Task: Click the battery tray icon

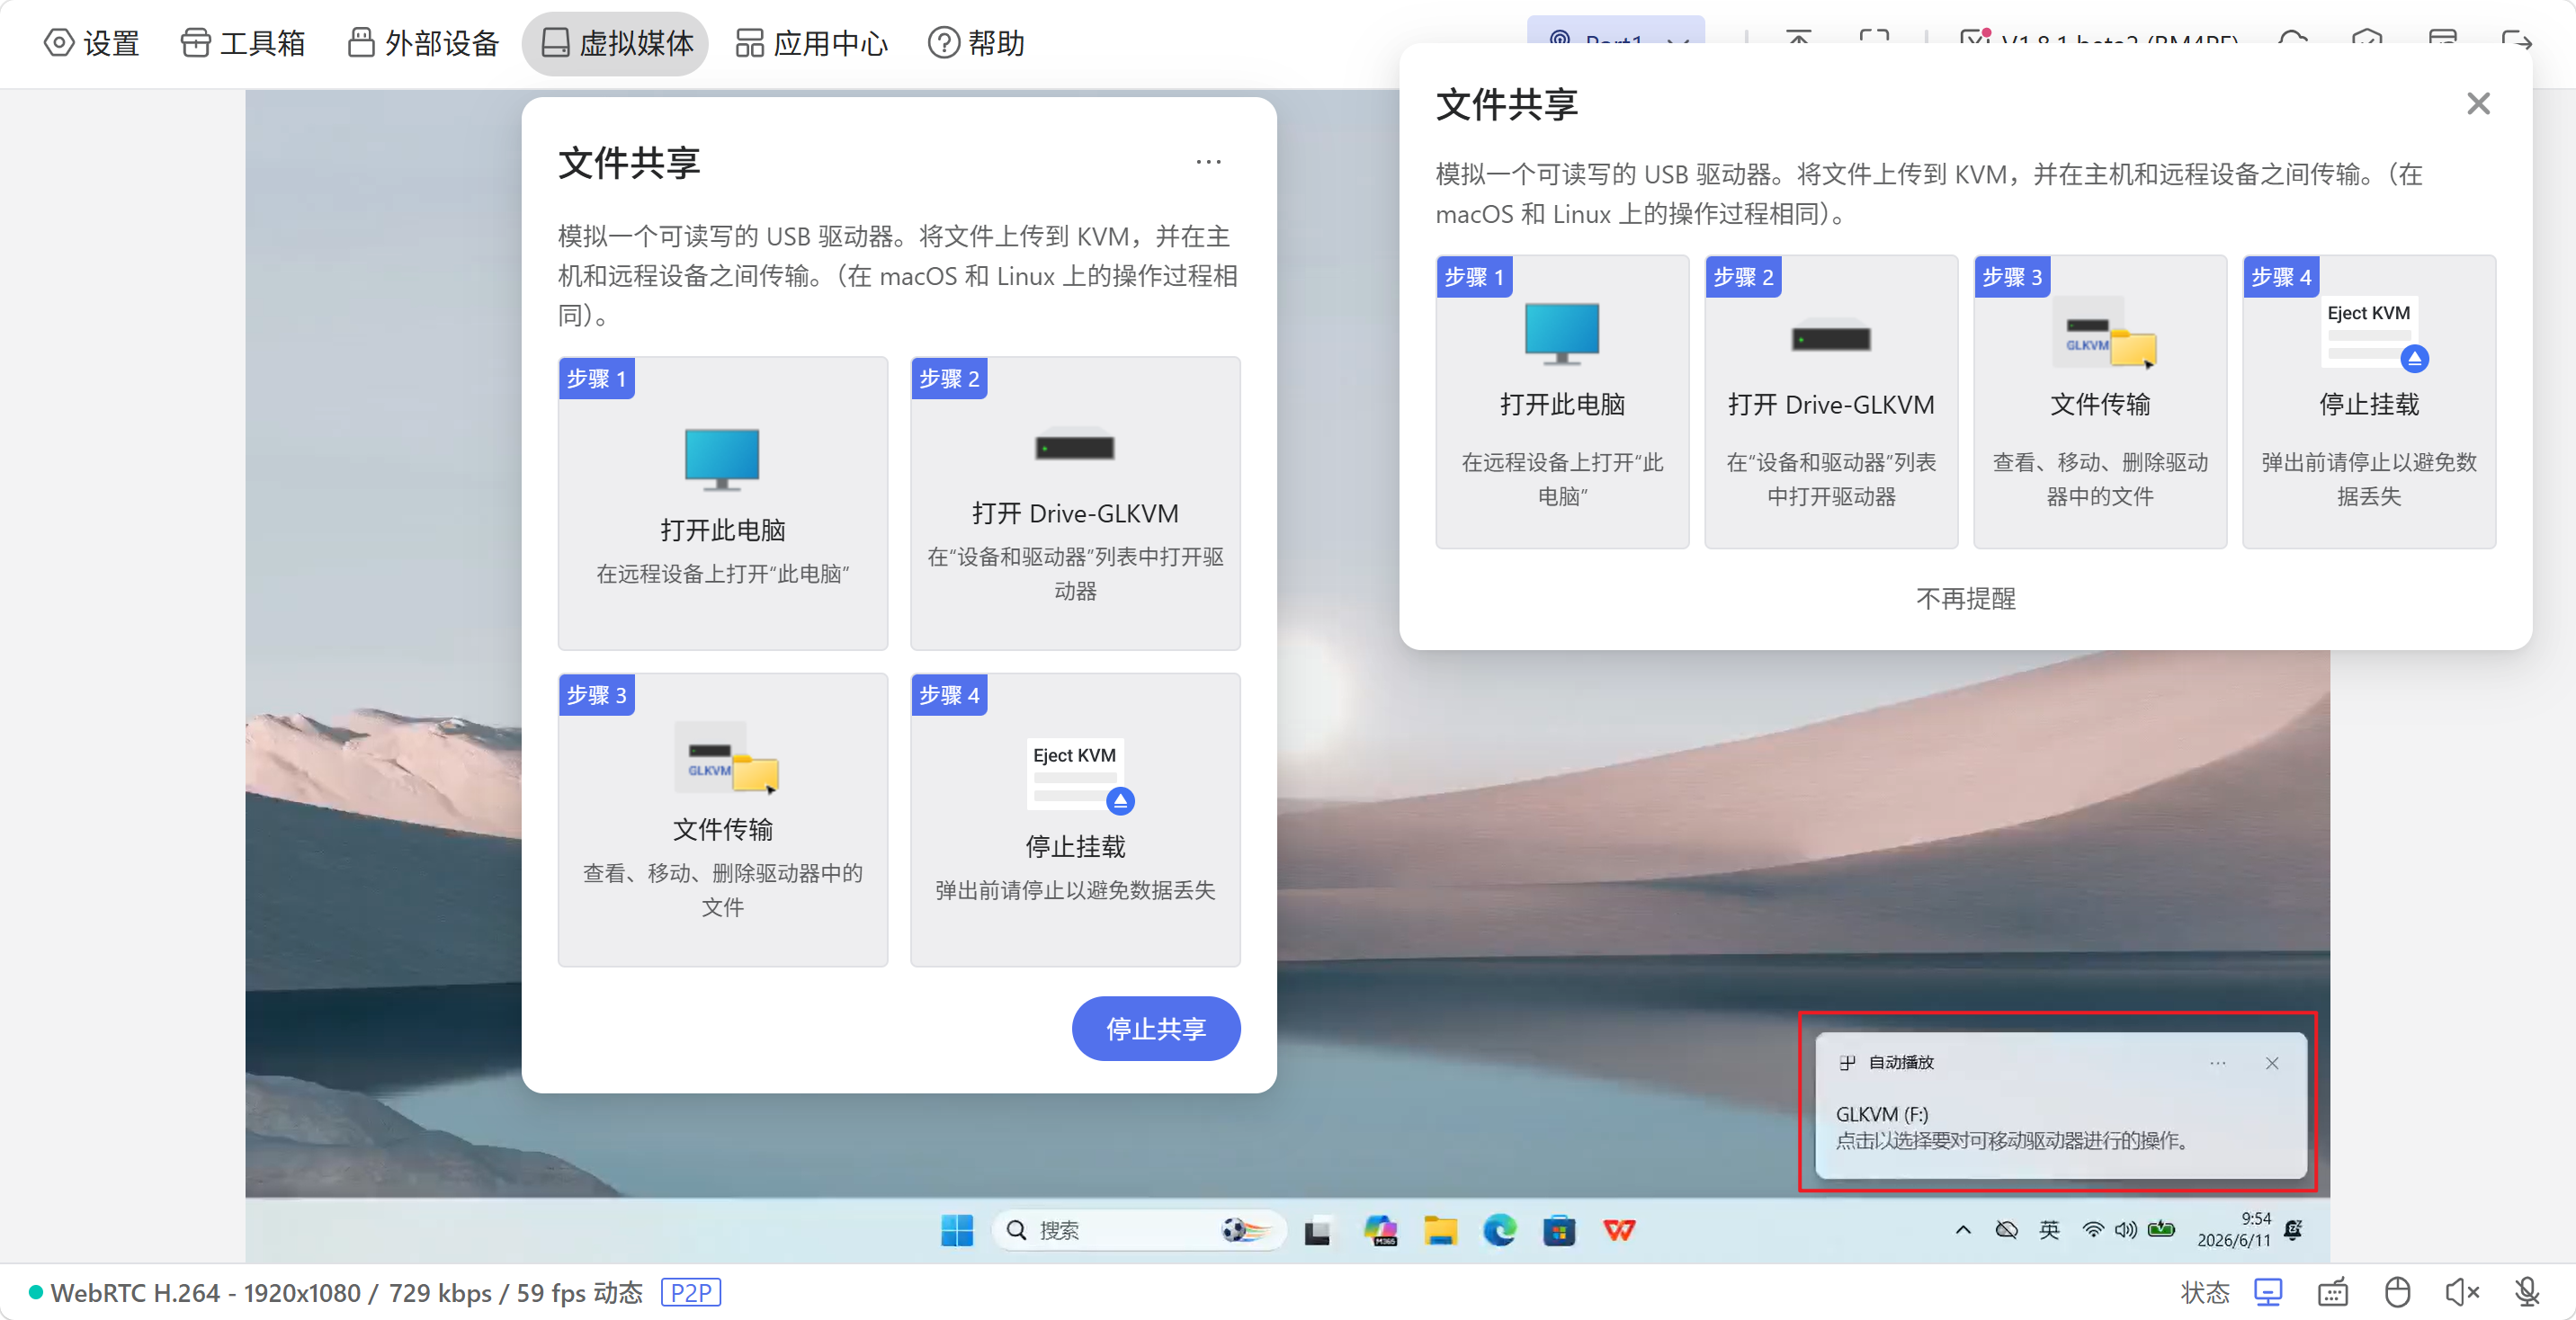Action: 2161,1230
